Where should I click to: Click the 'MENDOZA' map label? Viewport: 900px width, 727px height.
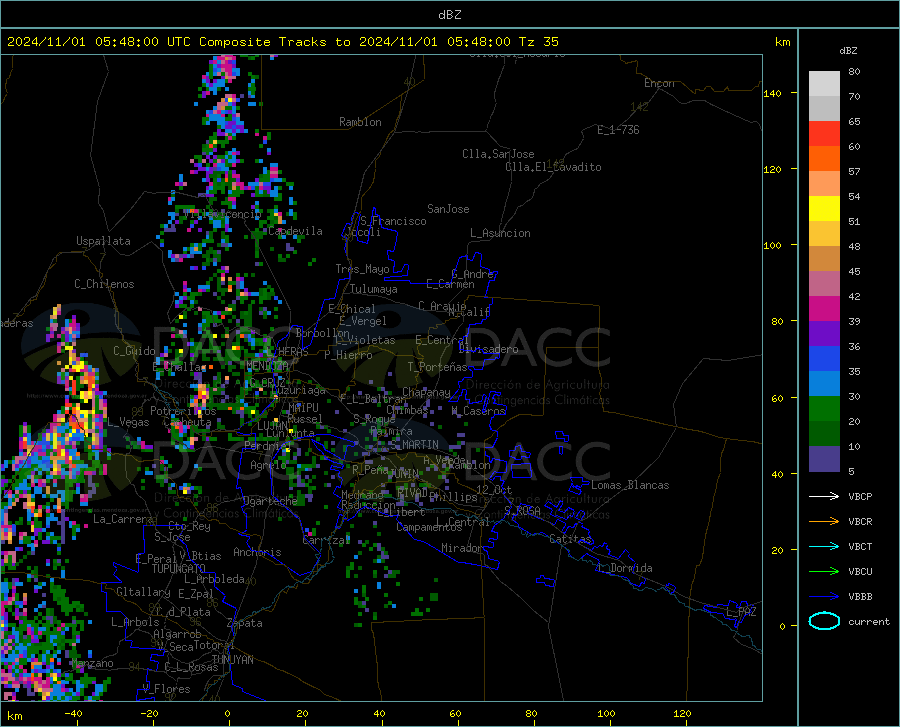(267, 366)
